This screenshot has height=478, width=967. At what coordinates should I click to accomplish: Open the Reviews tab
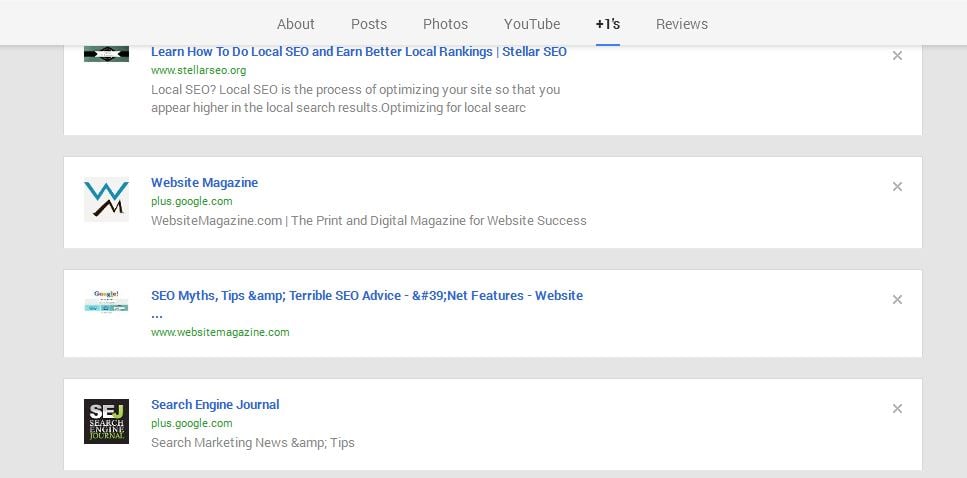click(682, 24)
